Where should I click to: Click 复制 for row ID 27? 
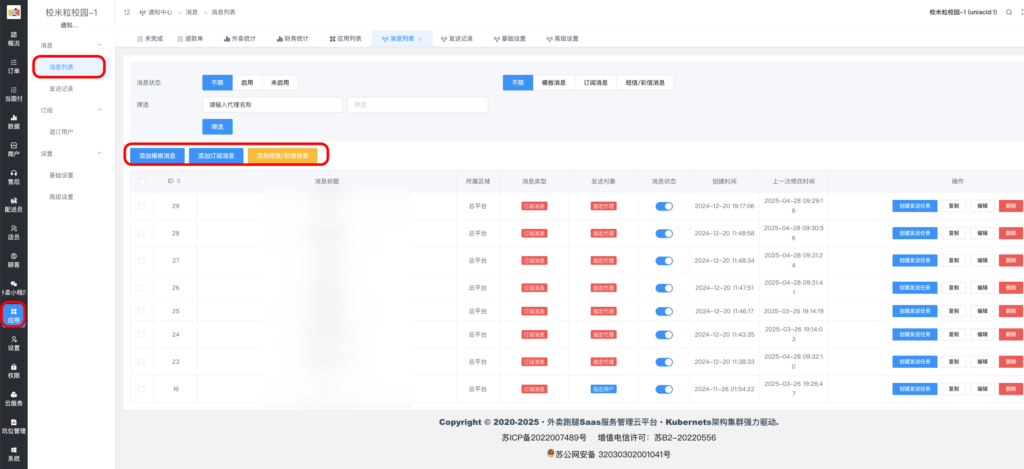[x=954, y=261]
